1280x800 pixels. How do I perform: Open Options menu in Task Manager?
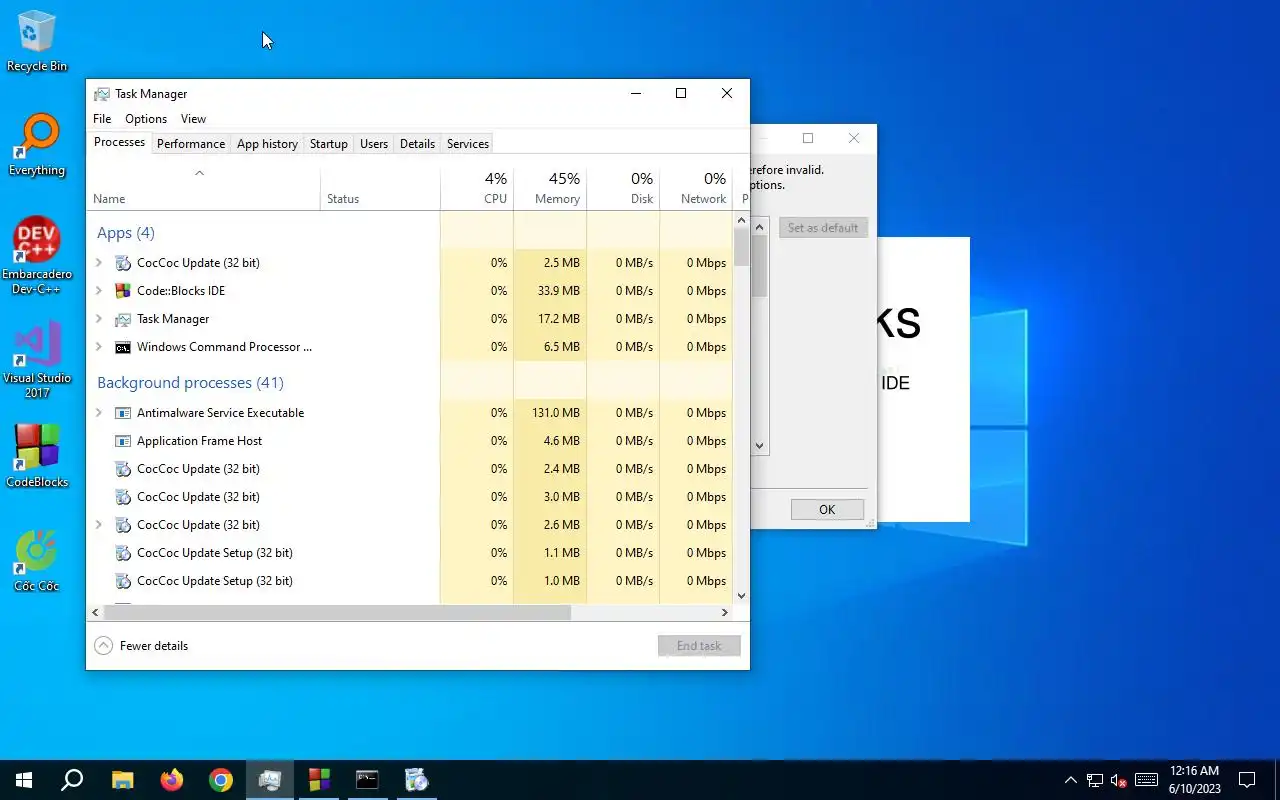(x=146, y=119)
